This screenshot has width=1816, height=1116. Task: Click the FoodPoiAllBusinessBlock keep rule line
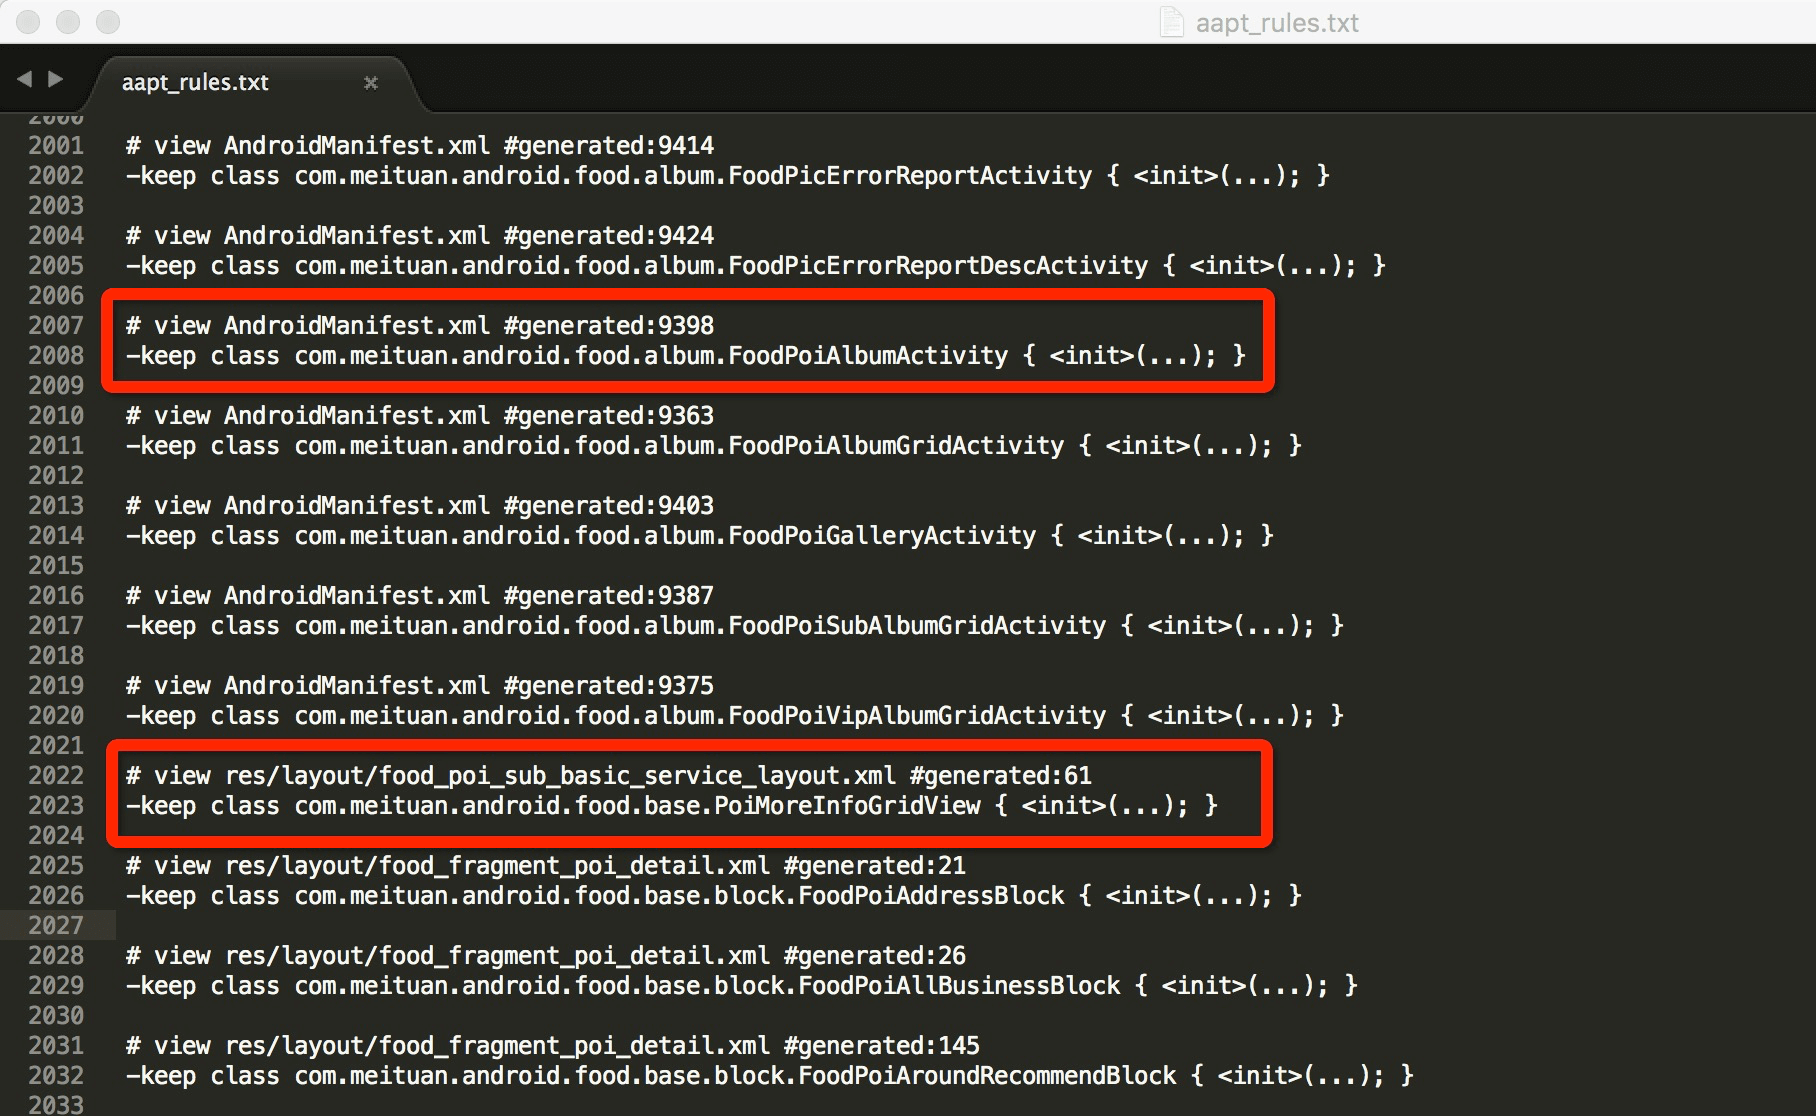[742, 986]
